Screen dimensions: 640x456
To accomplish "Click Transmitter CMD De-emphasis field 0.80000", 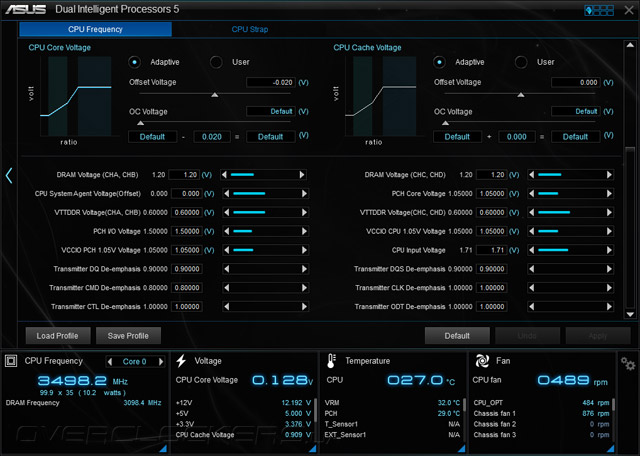I will click(187, 288).
